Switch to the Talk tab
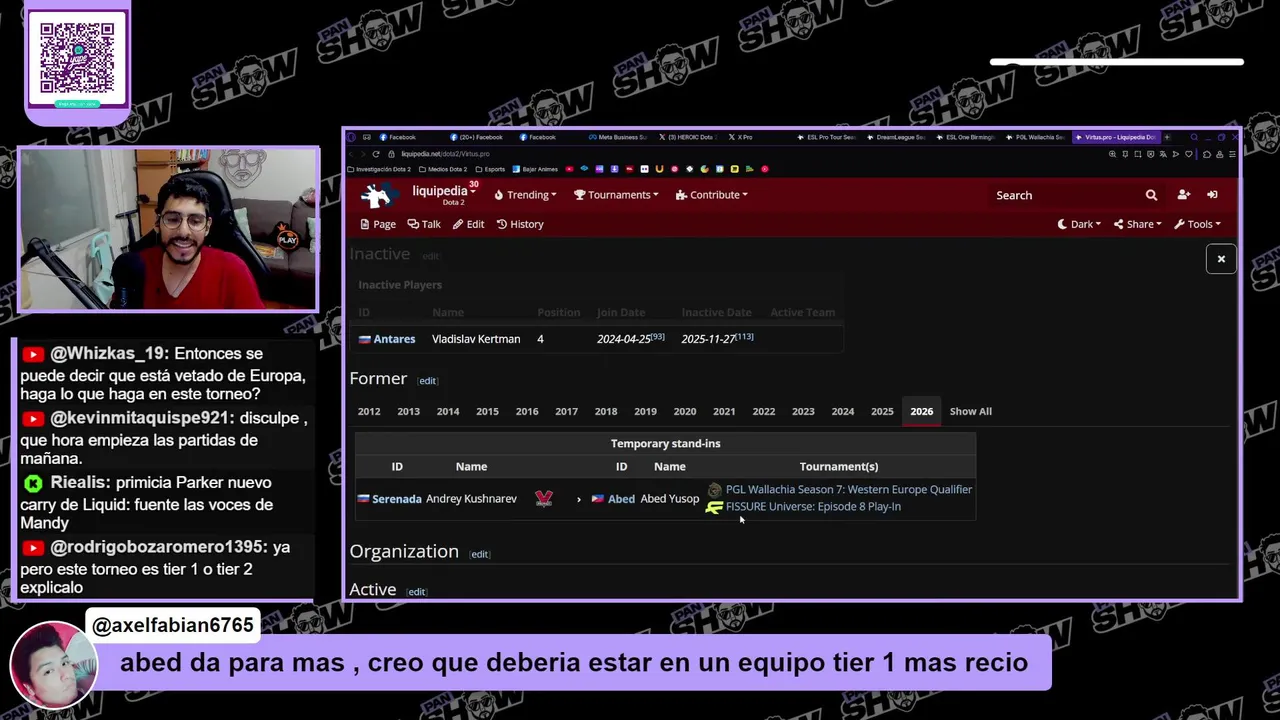 point(424,224)
